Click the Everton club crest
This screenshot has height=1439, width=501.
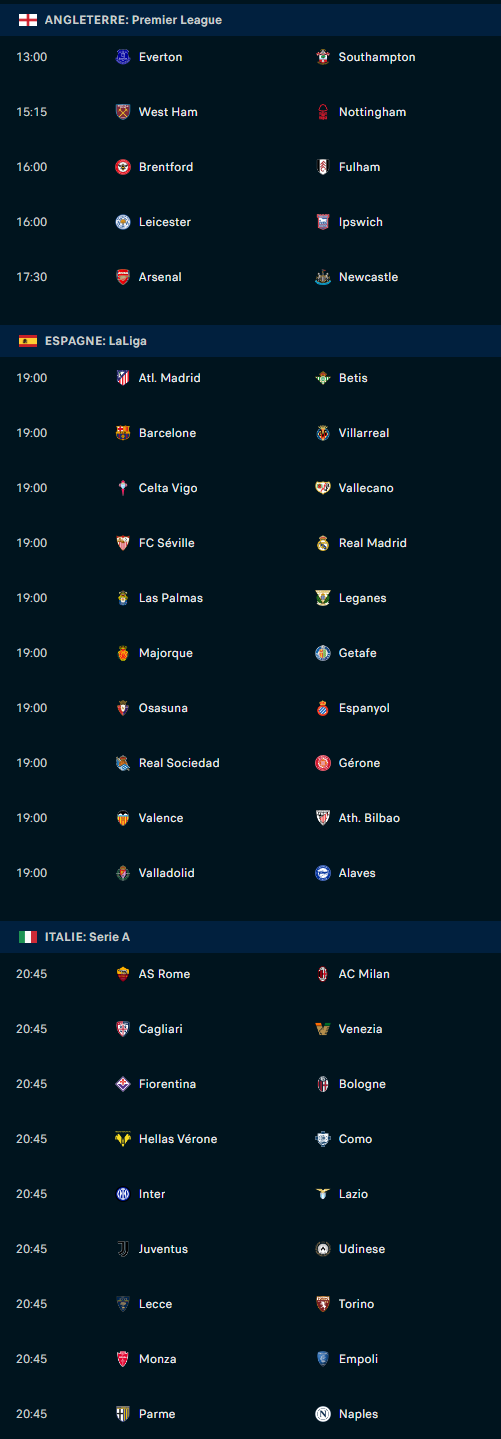(x=123, y=57)
